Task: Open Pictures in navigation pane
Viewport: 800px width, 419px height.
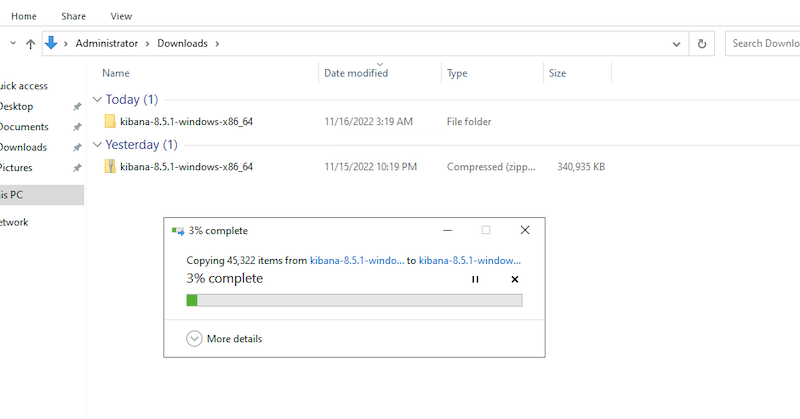Action: pos(16,167)
